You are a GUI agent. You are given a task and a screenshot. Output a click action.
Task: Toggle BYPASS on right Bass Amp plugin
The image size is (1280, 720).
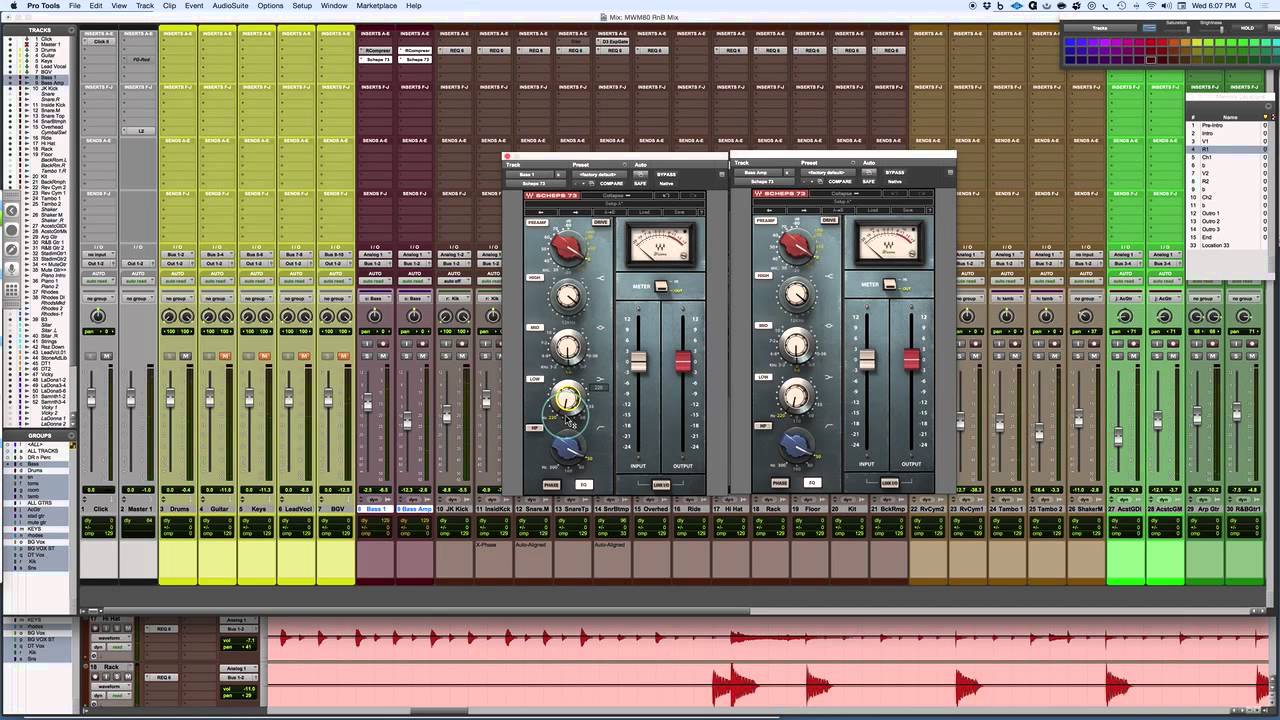pos(895,173)
